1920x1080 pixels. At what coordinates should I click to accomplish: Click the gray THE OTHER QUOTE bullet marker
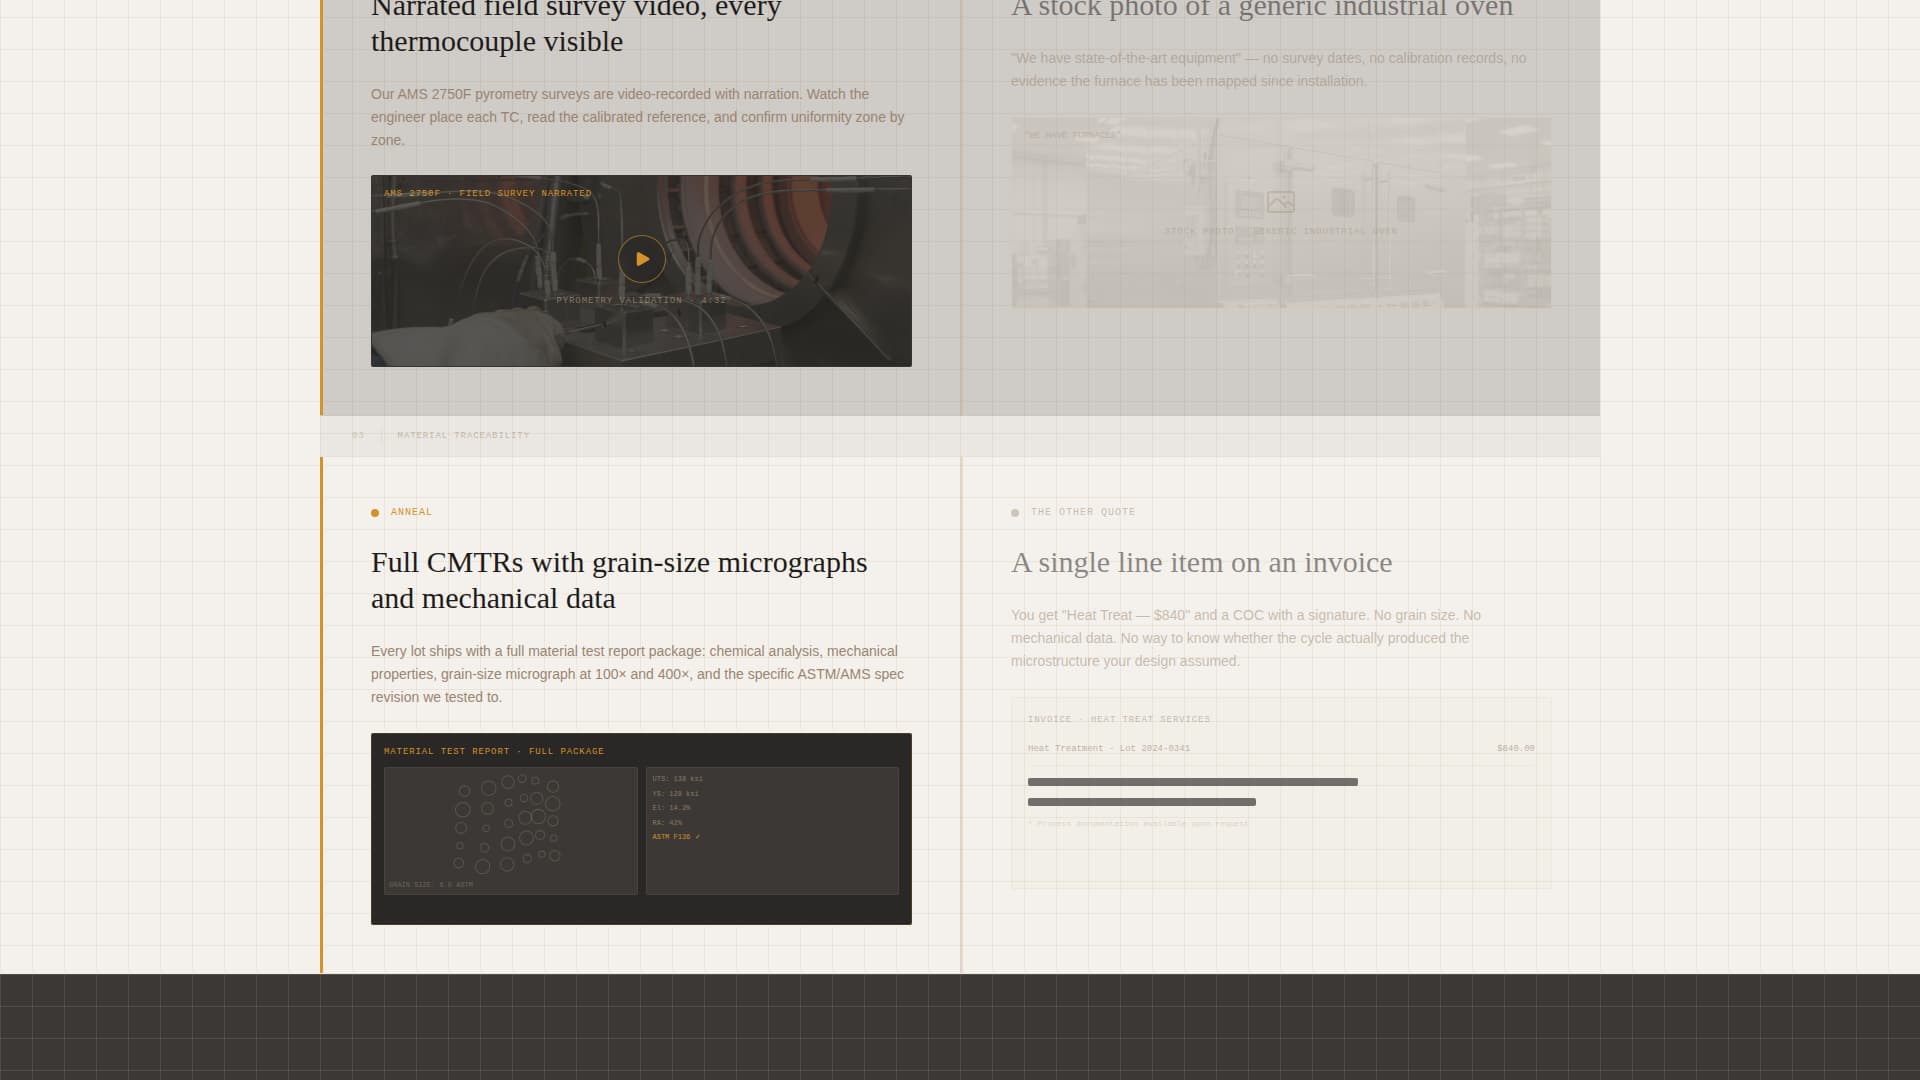click(1016, 511)
